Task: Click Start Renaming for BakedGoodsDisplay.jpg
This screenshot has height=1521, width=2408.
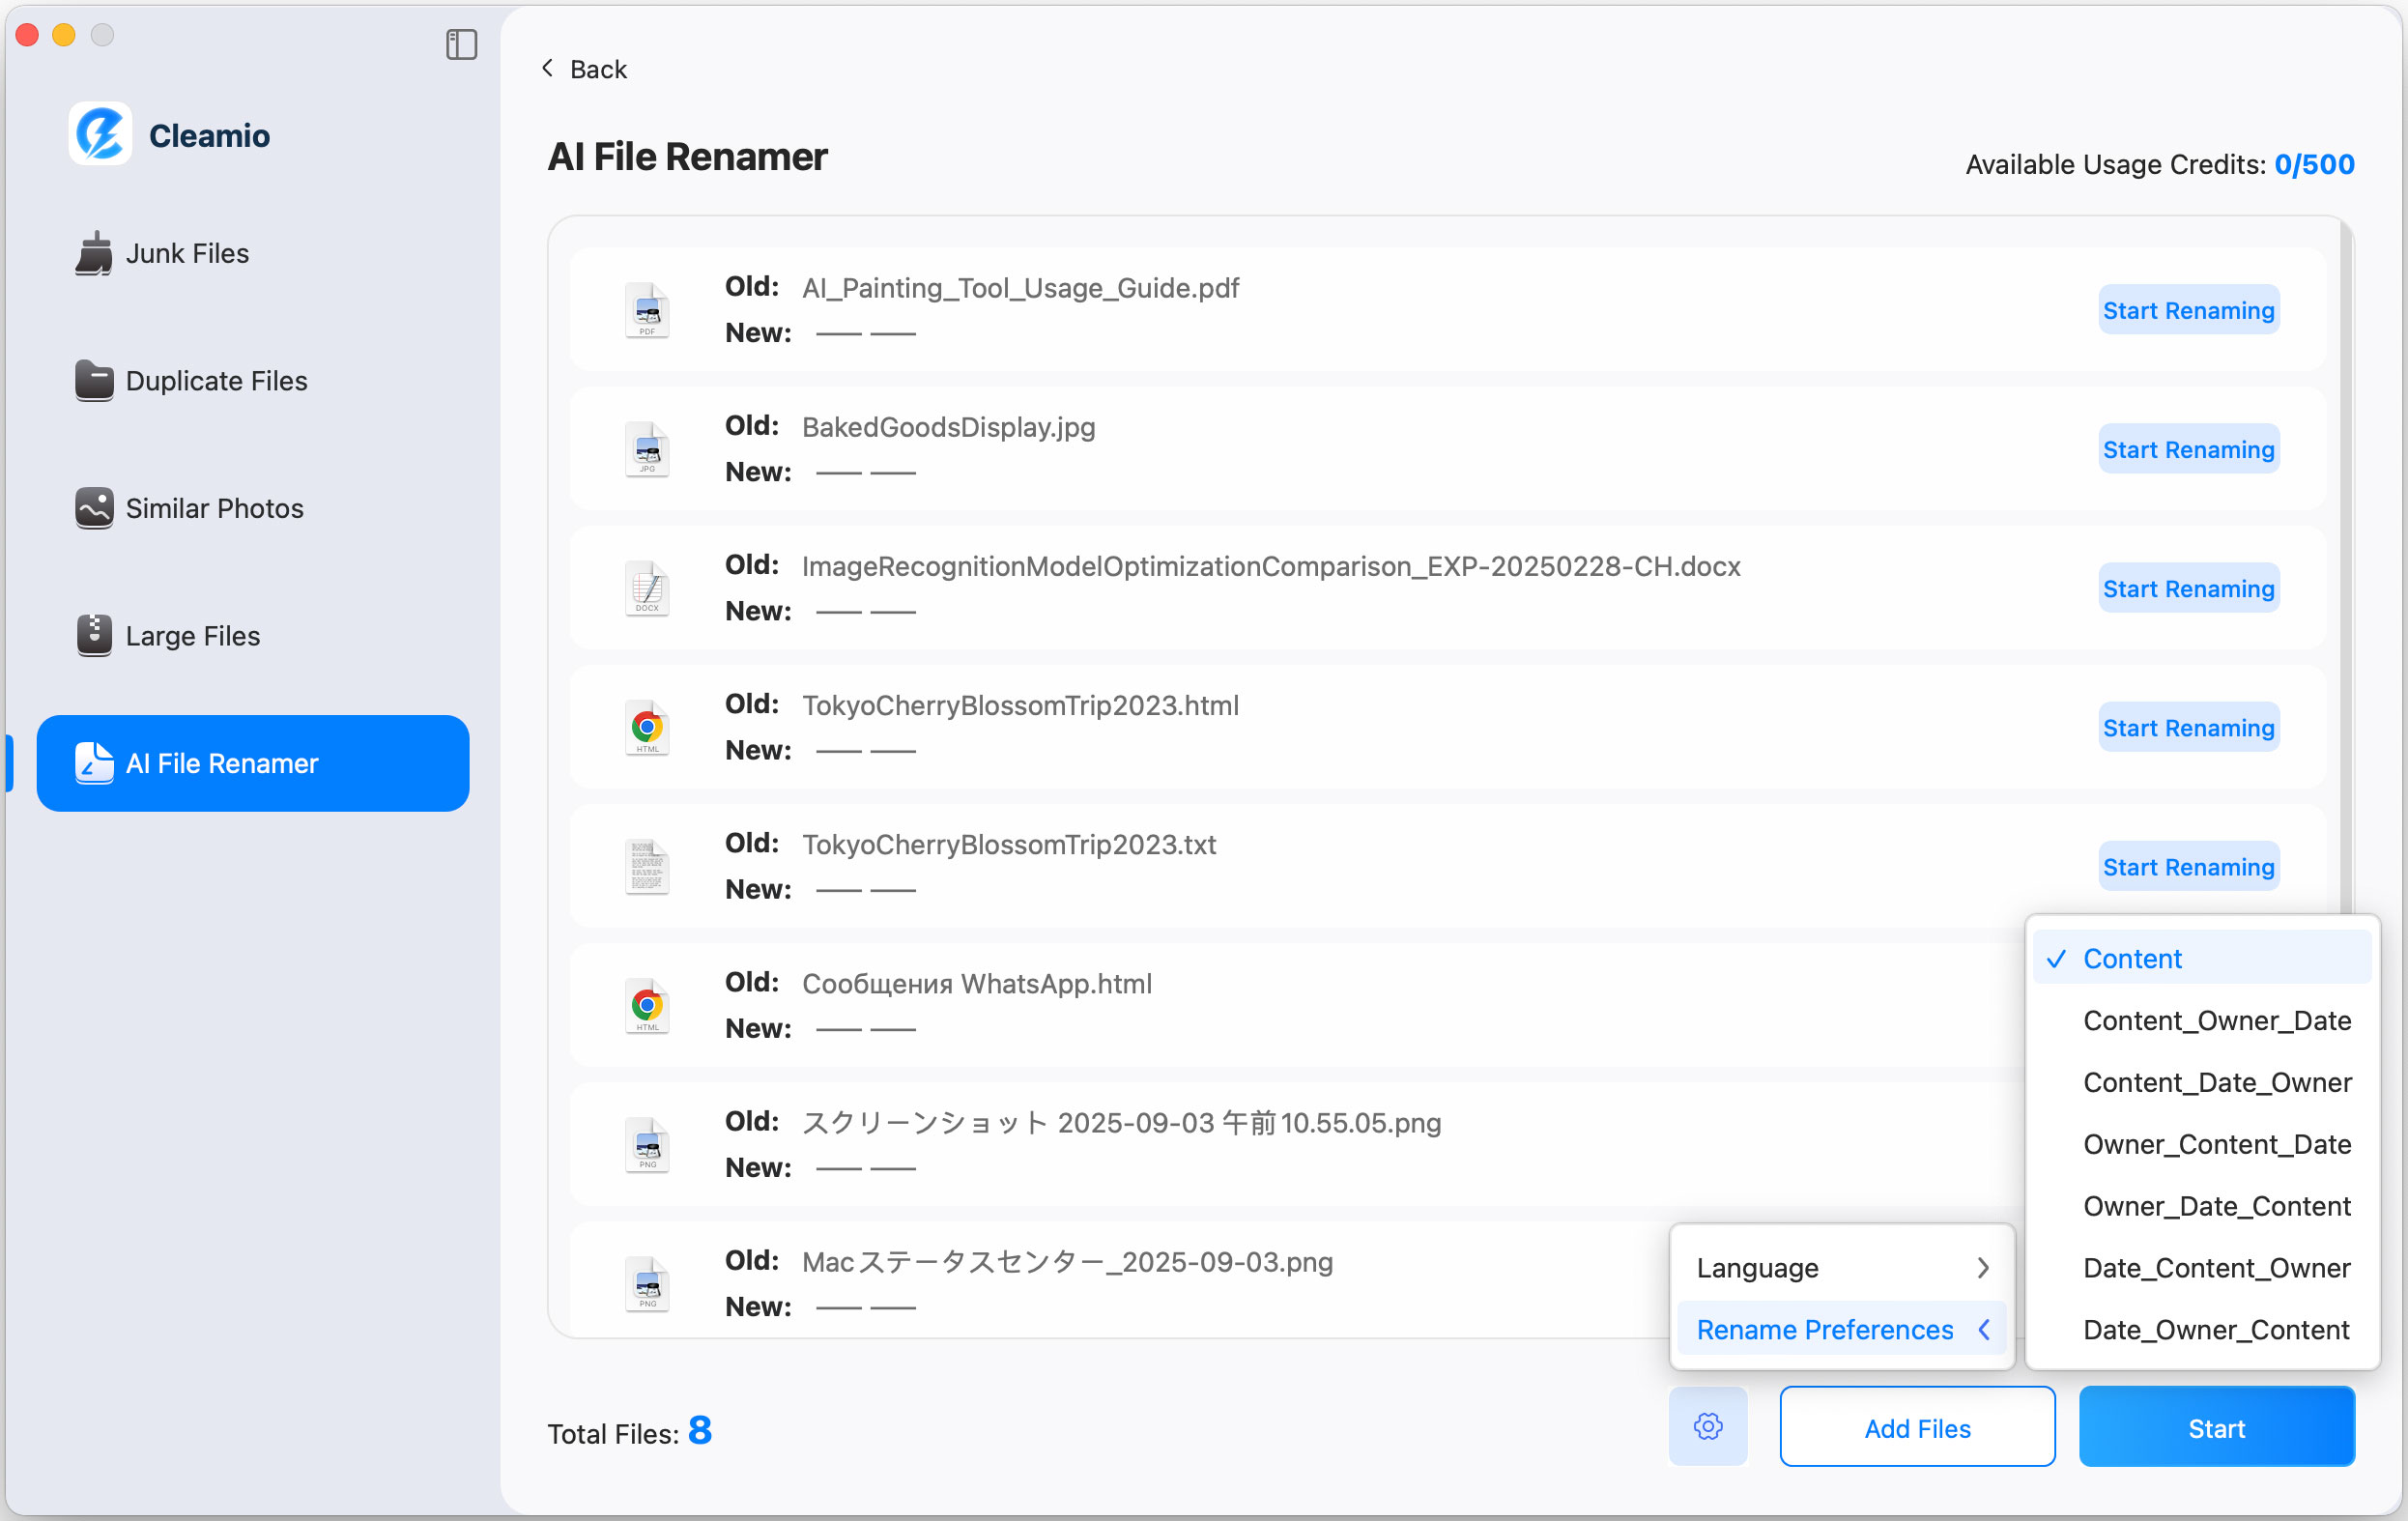Action: (2188, 449)
